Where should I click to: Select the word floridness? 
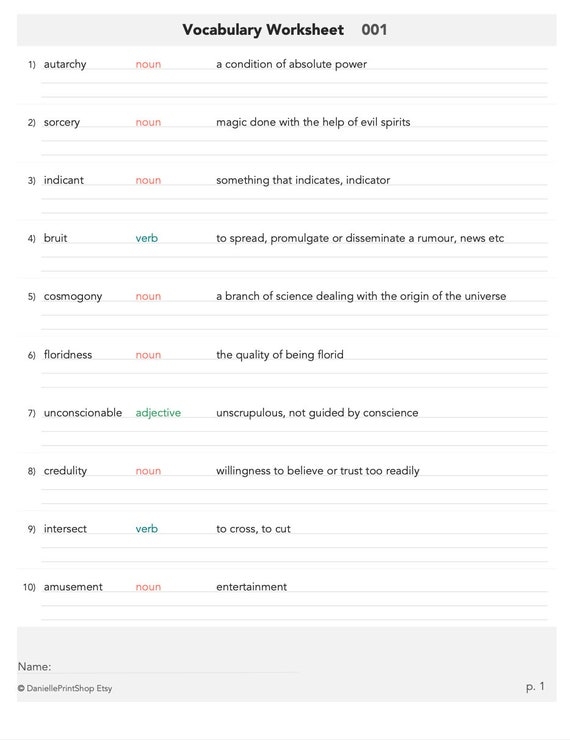pyautogui.click(x=67, y=355)
